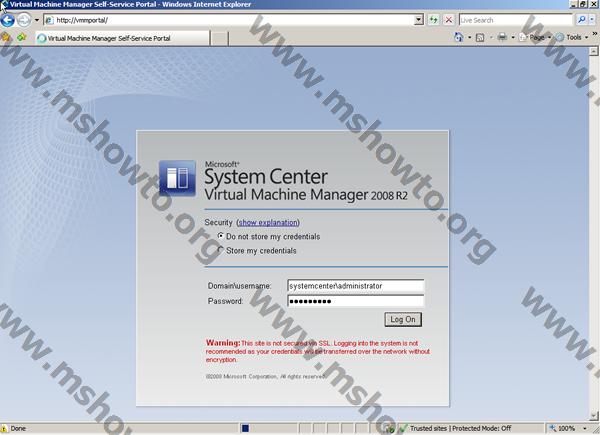Expand the address bar history dropdown arrow
Viewport: 600px width, 435px height.
pyautogui.click(x=419, y=20)
